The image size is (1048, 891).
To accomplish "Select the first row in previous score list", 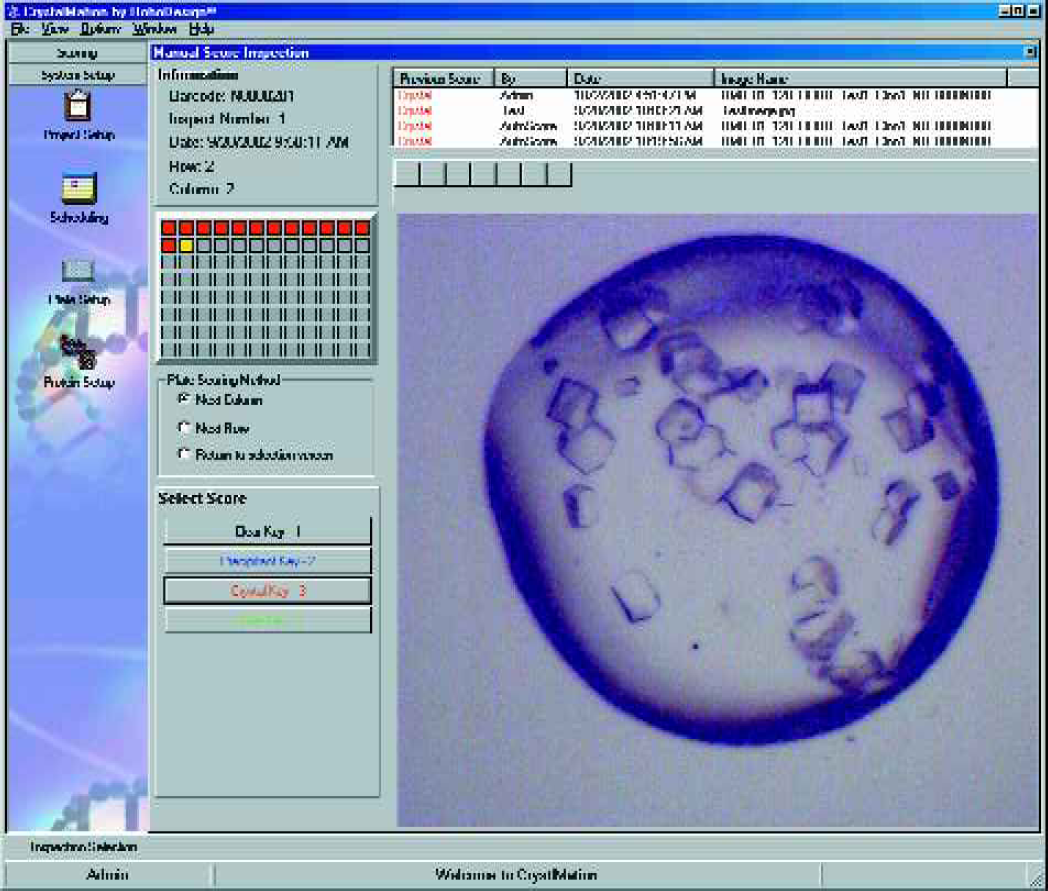I will pyautogui.click(x=715, y=96).
